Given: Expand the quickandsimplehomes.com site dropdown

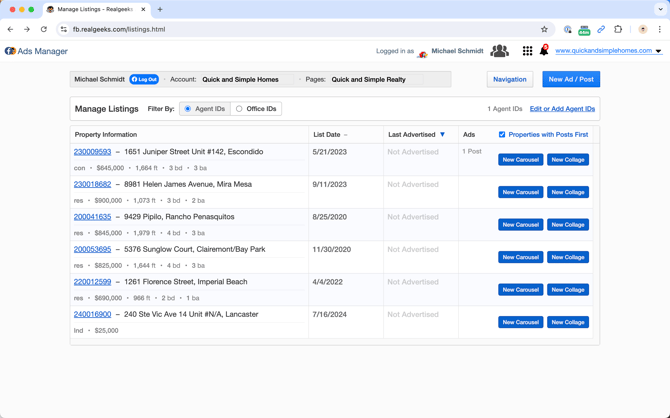Looking at the screenshot, I should (658, 51).
